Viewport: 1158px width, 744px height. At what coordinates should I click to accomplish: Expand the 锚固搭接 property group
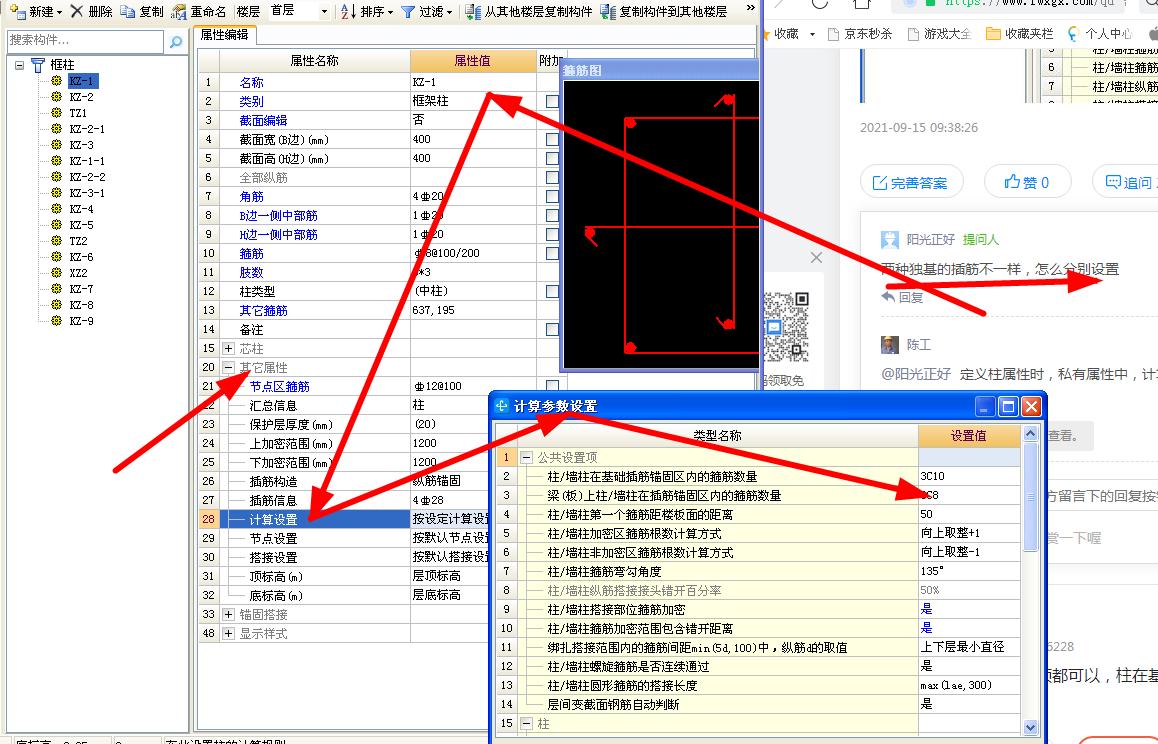[228, 614]
